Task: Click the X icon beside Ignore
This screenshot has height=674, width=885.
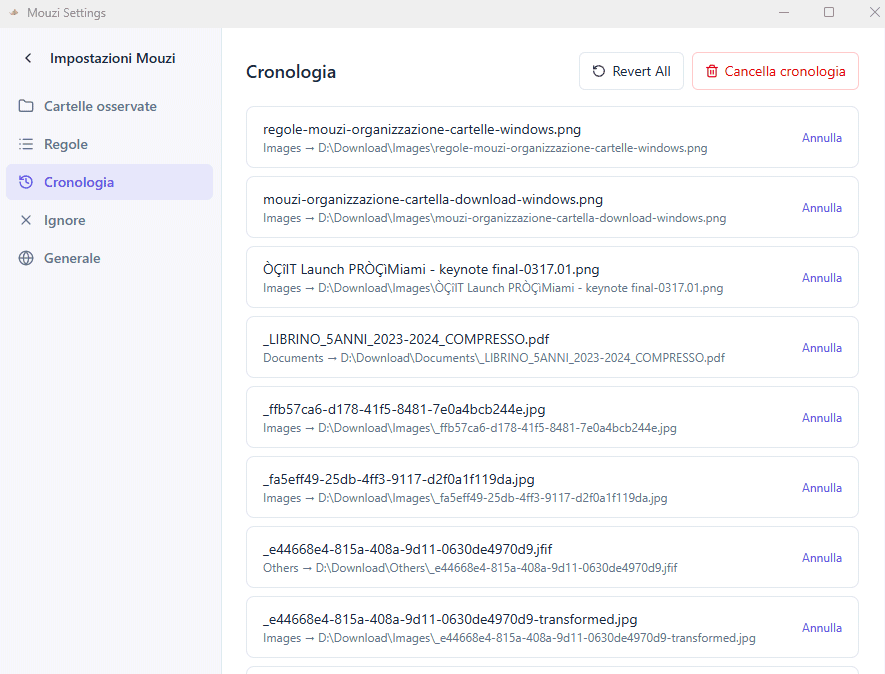Action: (26, 220)
